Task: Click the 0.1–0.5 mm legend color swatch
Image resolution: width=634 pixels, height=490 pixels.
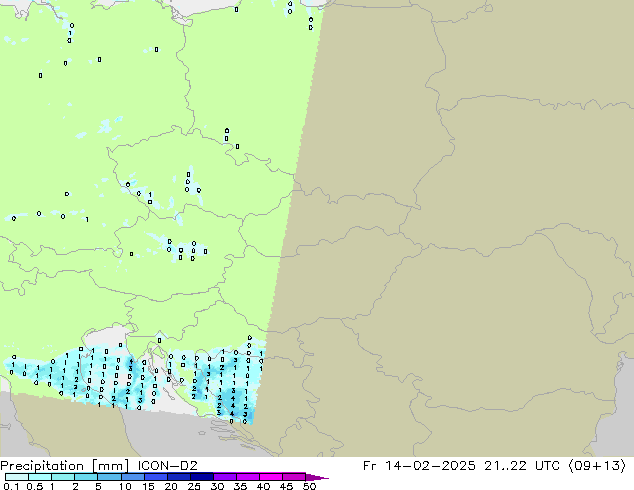Action: point(17,477)
